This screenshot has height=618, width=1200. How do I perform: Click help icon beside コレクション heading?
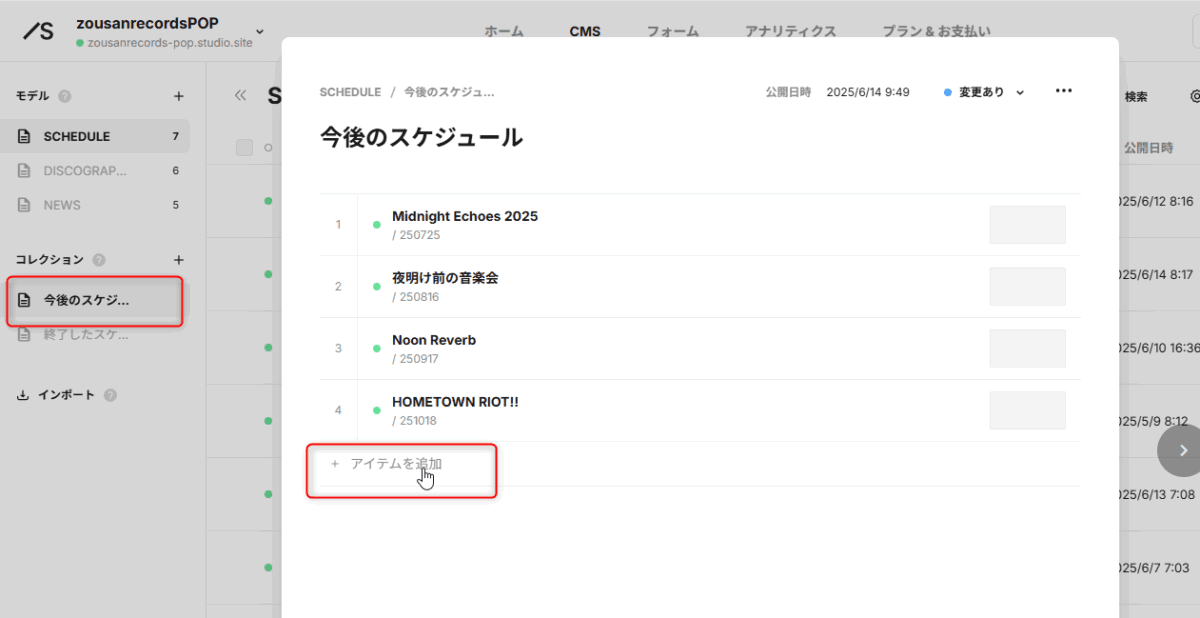click(99, 260)
